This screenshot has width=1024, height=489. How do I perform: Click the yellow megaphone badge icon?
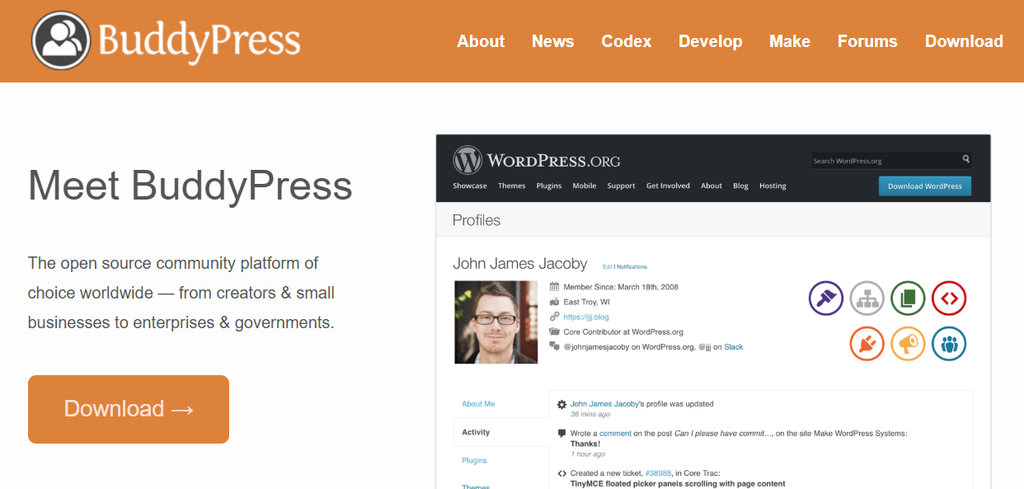pos(908,343)
